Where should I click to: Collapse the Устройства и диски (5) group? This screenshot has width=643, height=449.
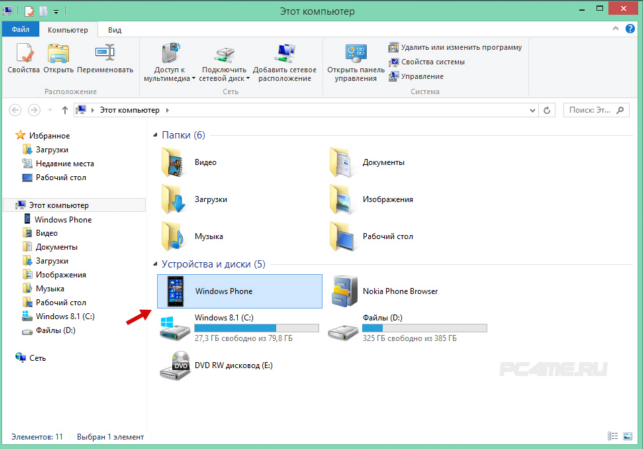click(x=155, y=264)
